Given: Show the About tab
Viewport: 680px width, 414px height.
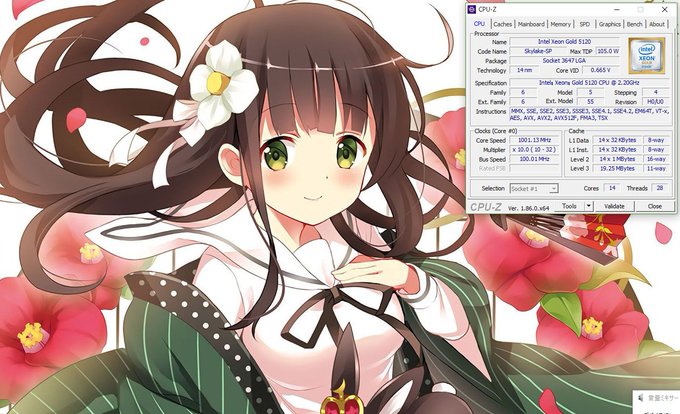Looking at the screenshot, I should coord(657,24).
